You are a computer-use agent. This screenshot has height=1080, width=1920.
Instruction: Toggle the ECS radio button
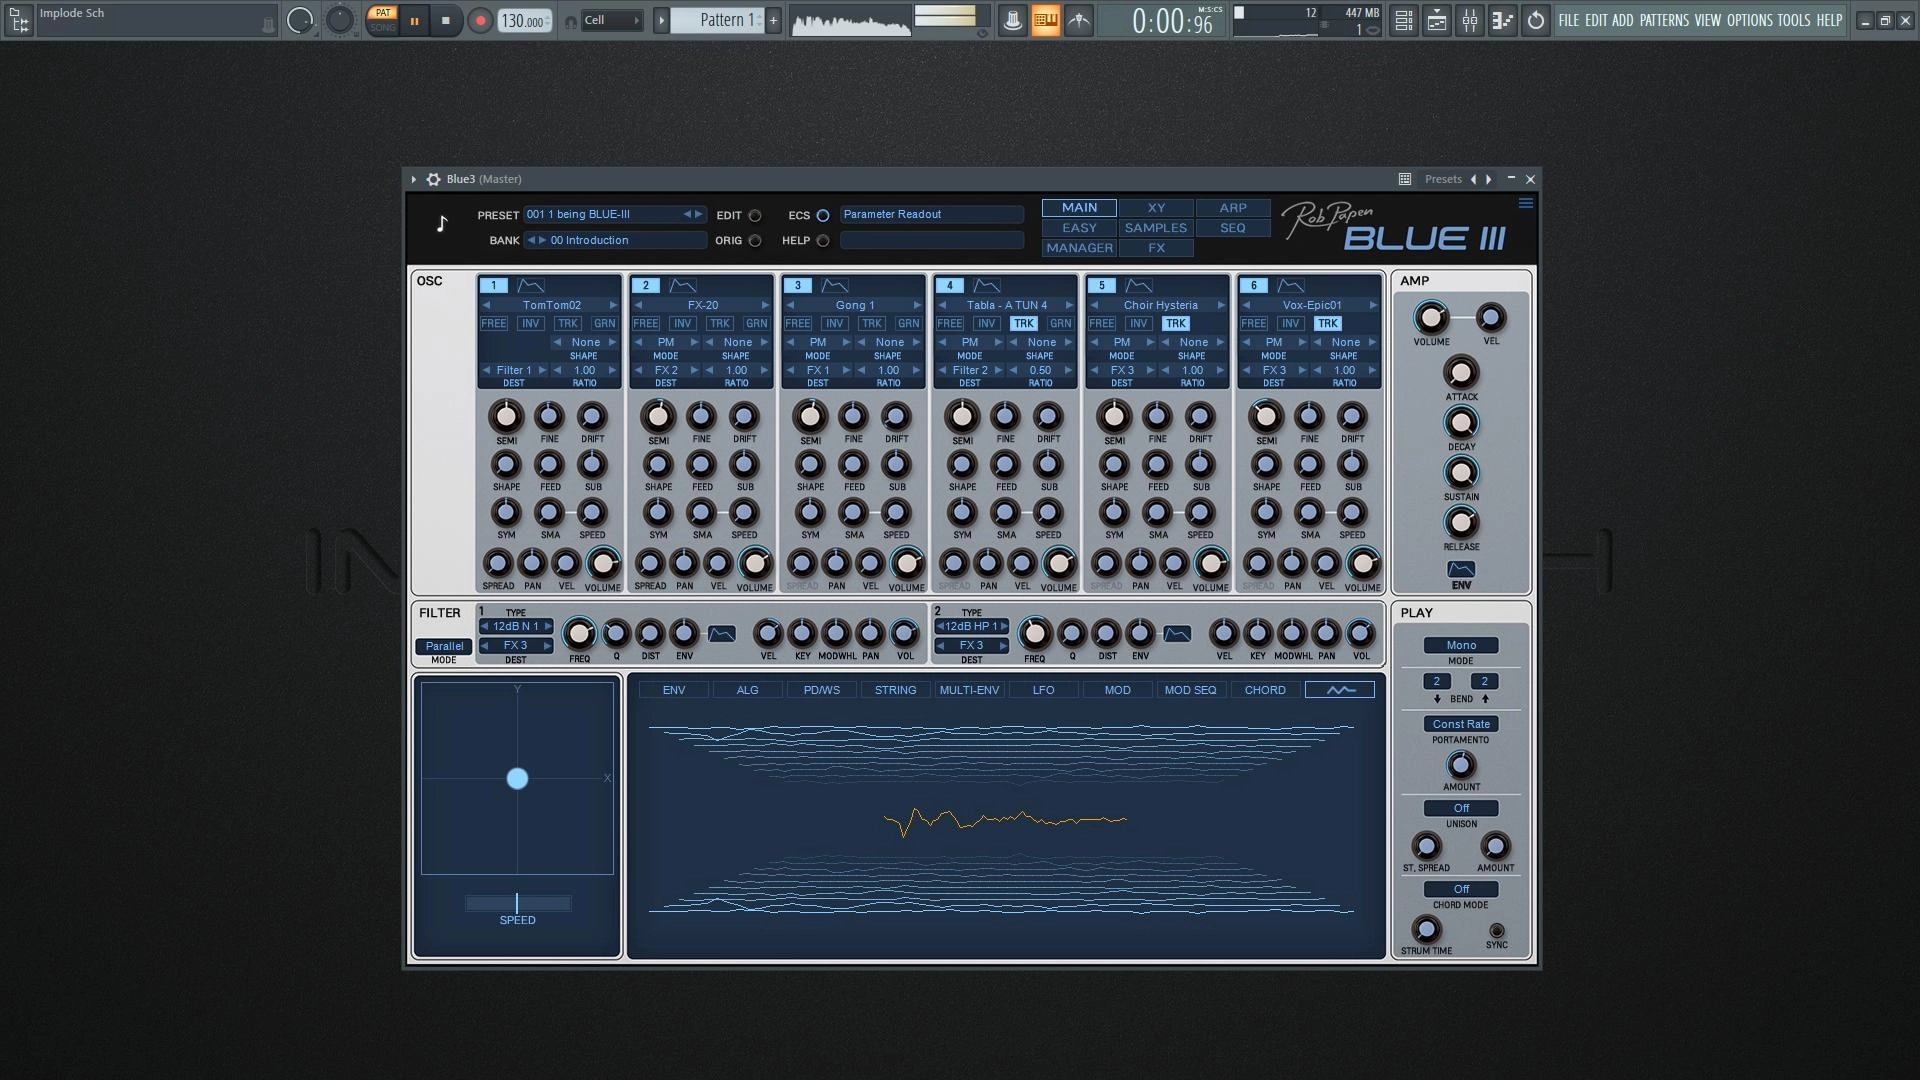tap(823, 215)
